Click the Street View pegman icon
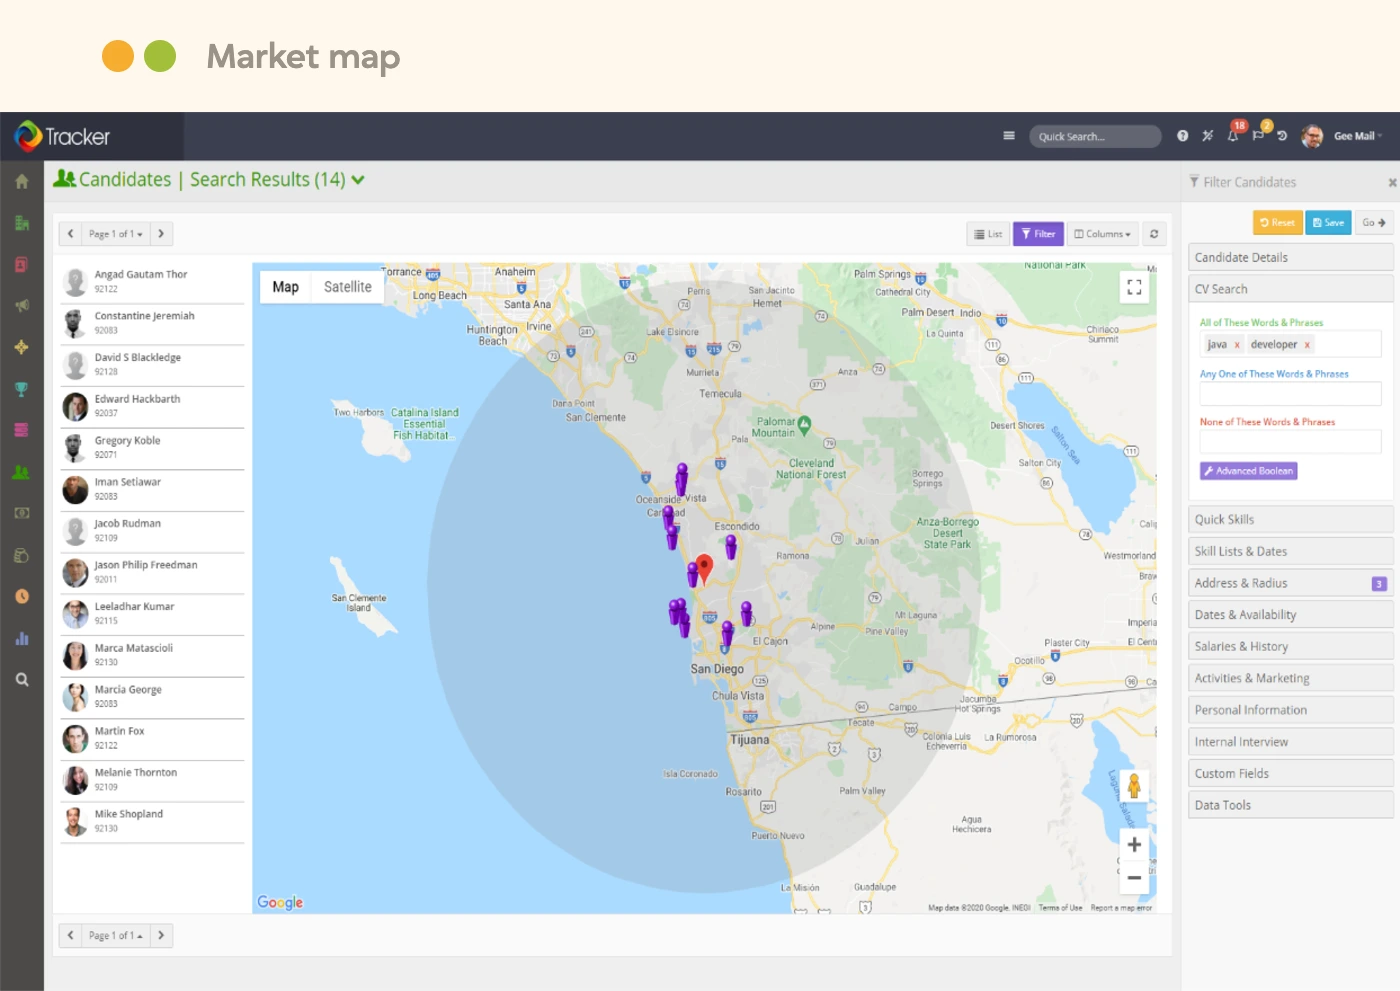 point(1134,786)
